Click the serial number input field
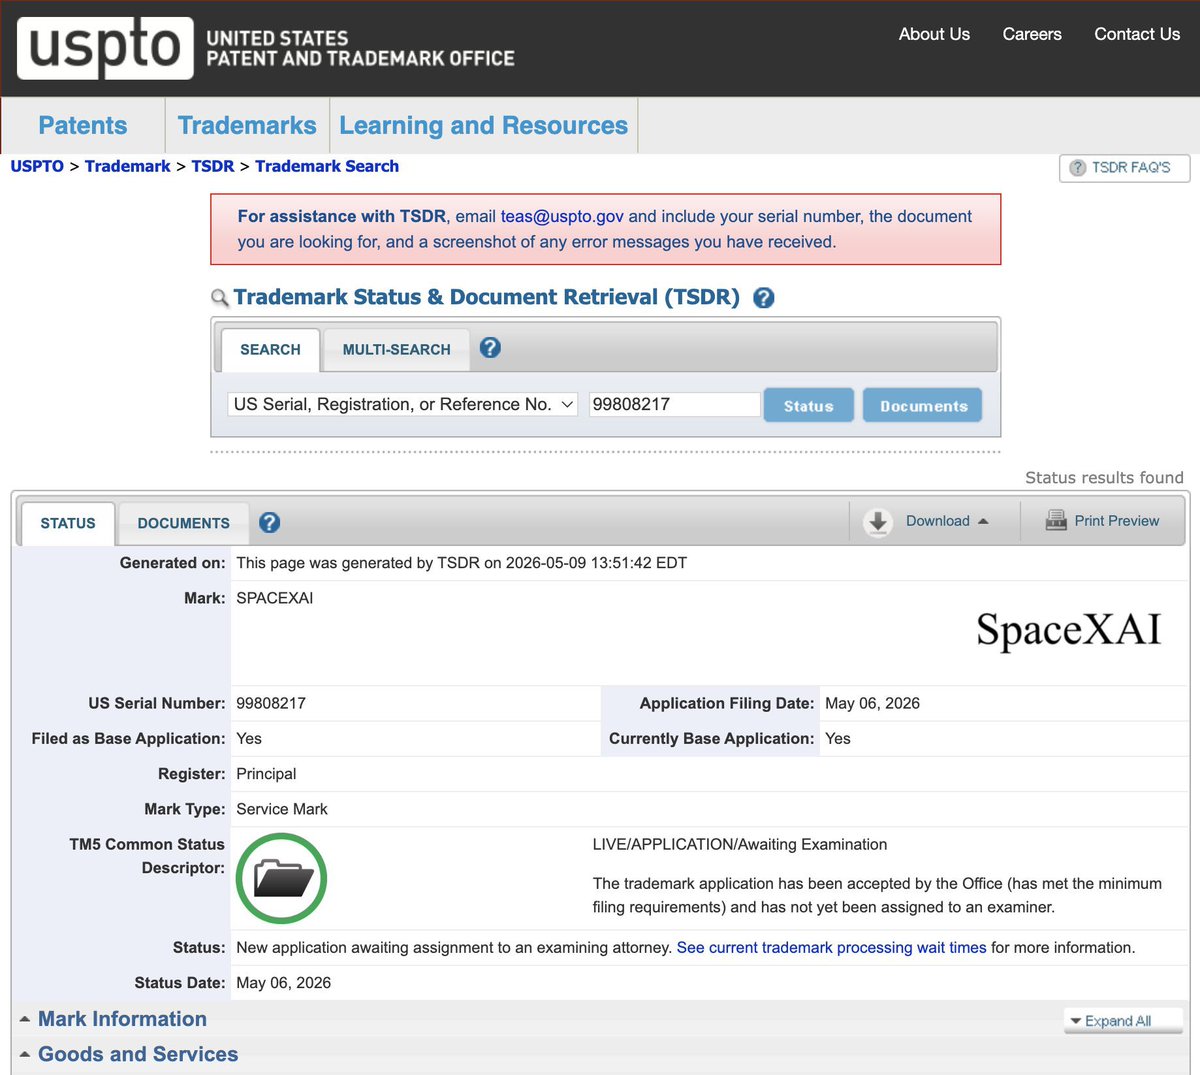This screenshot has width=1200, height=1075. pos(675,404)
